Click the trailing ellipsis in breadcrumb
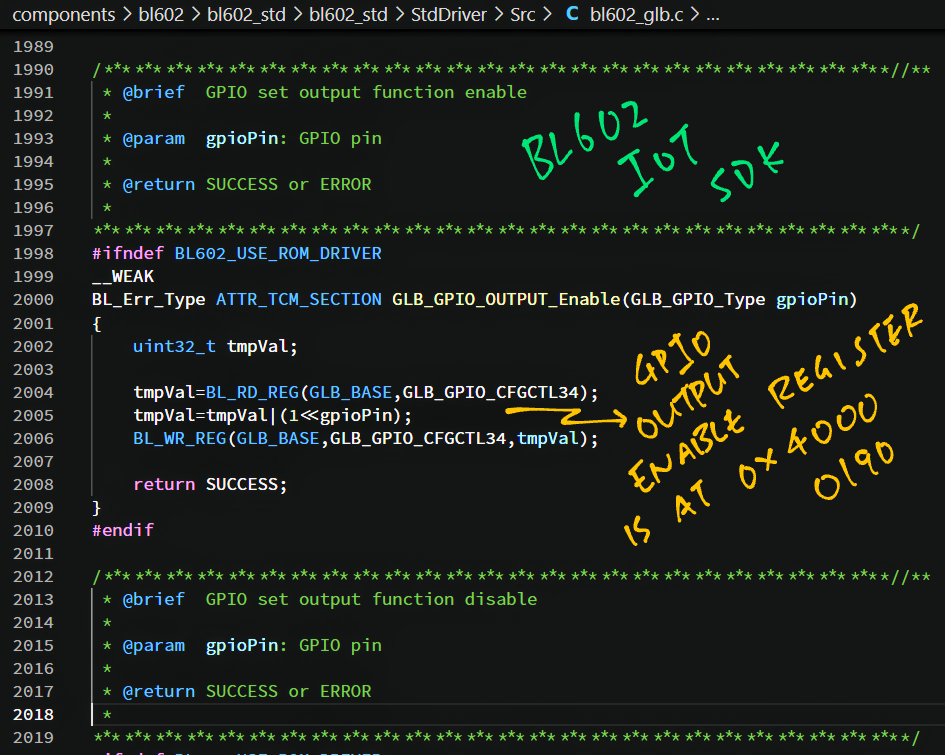This screenshot has width=945, height=755. point(713,15)
